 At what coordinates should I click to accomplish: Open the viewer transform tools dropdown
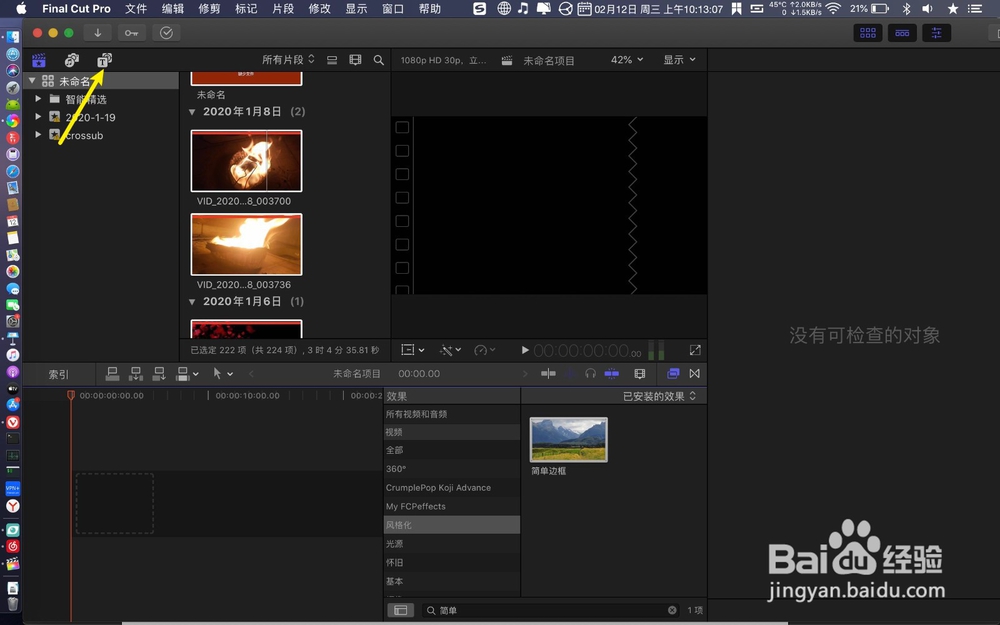point(412,349)
